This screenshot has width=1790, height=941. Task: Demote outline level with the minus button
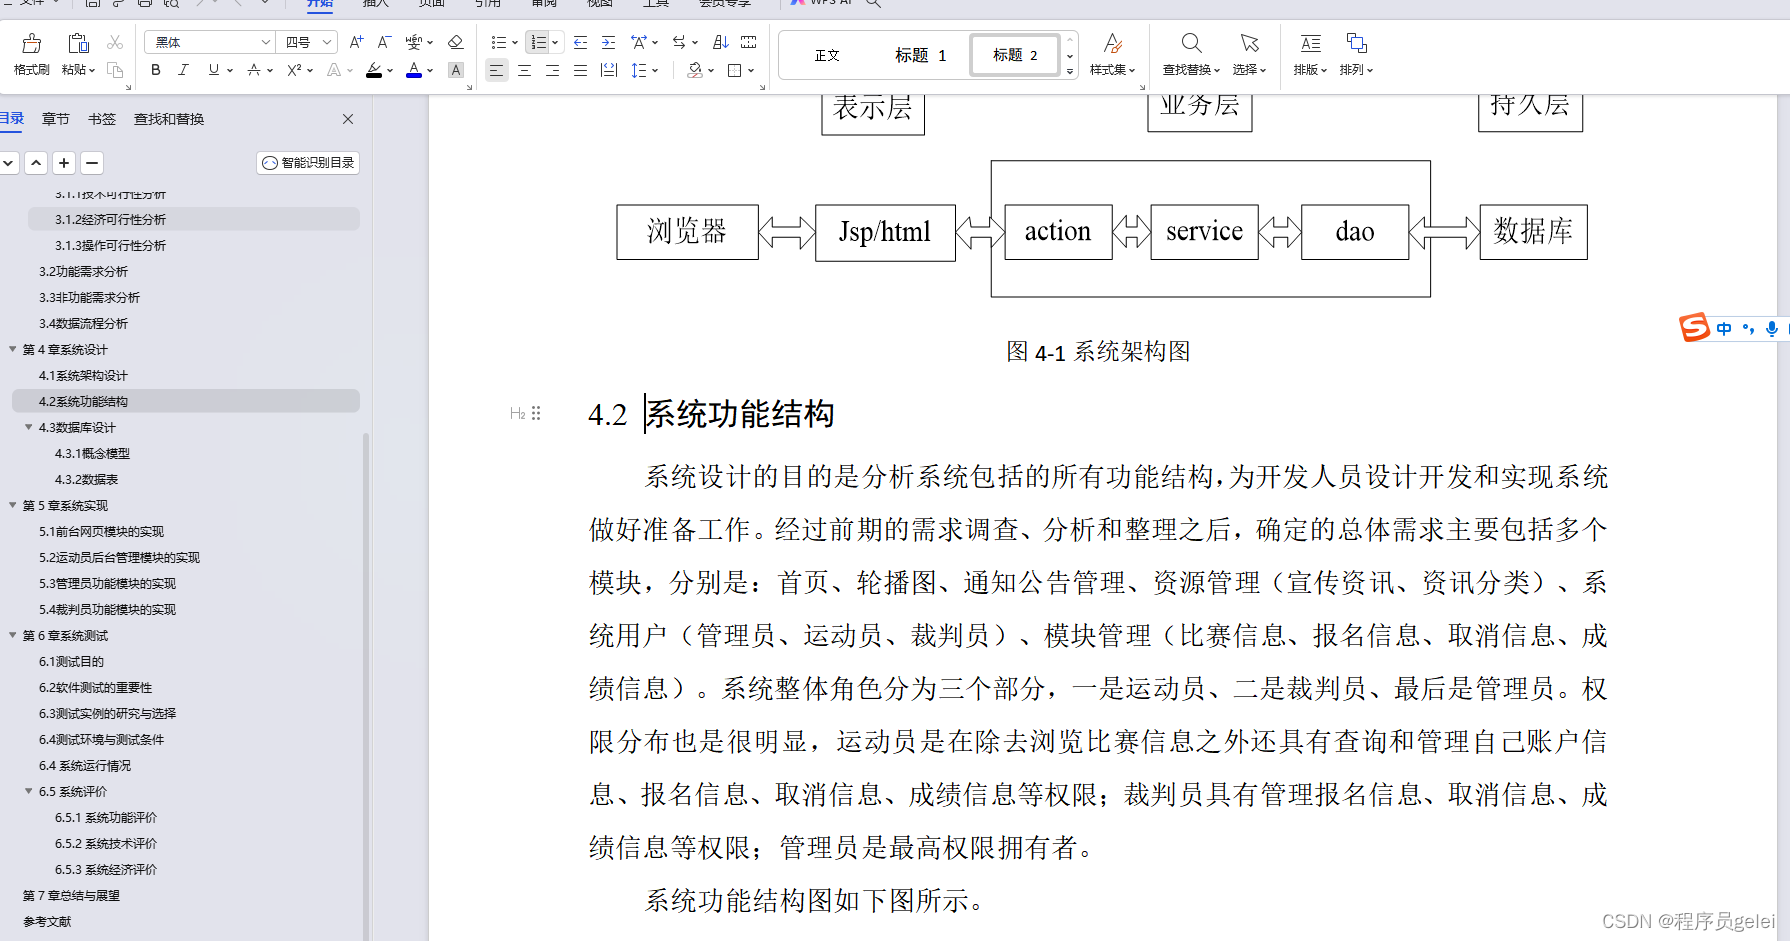92,163
